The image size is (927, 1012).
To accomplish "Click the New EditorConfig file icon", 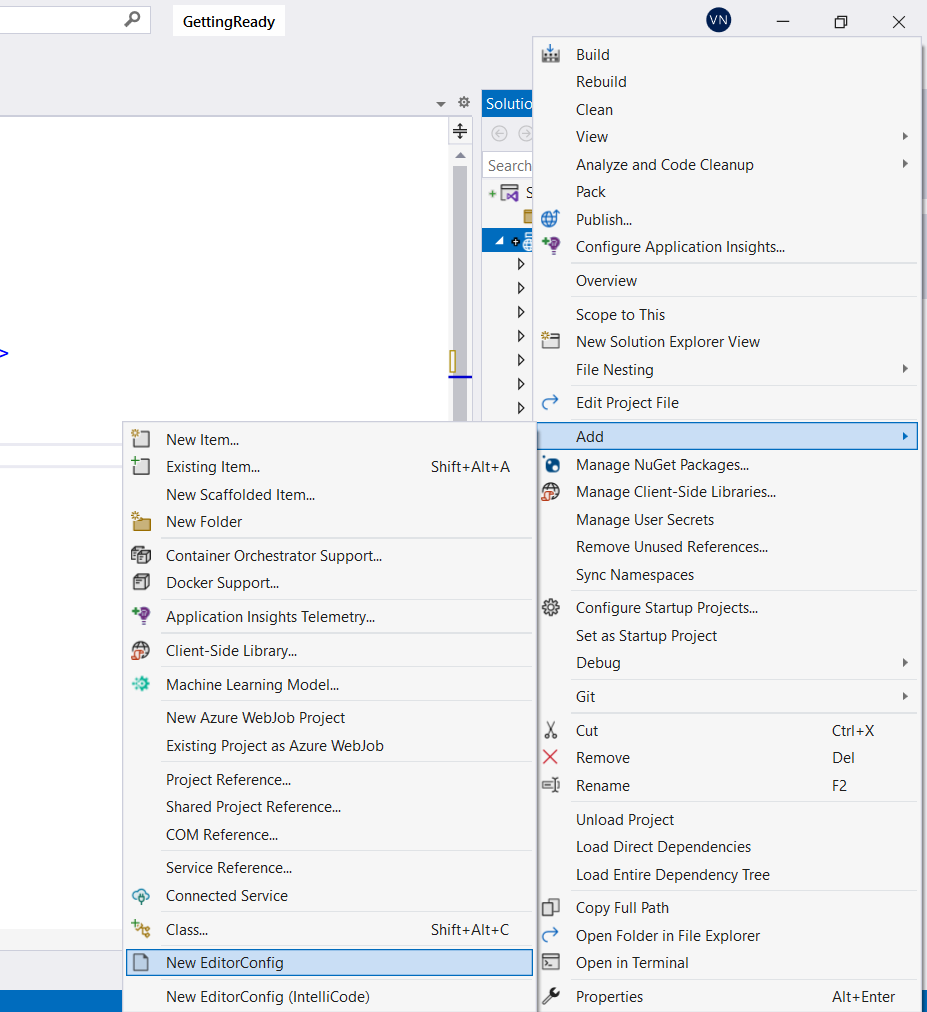I will [x=141, y=962].
